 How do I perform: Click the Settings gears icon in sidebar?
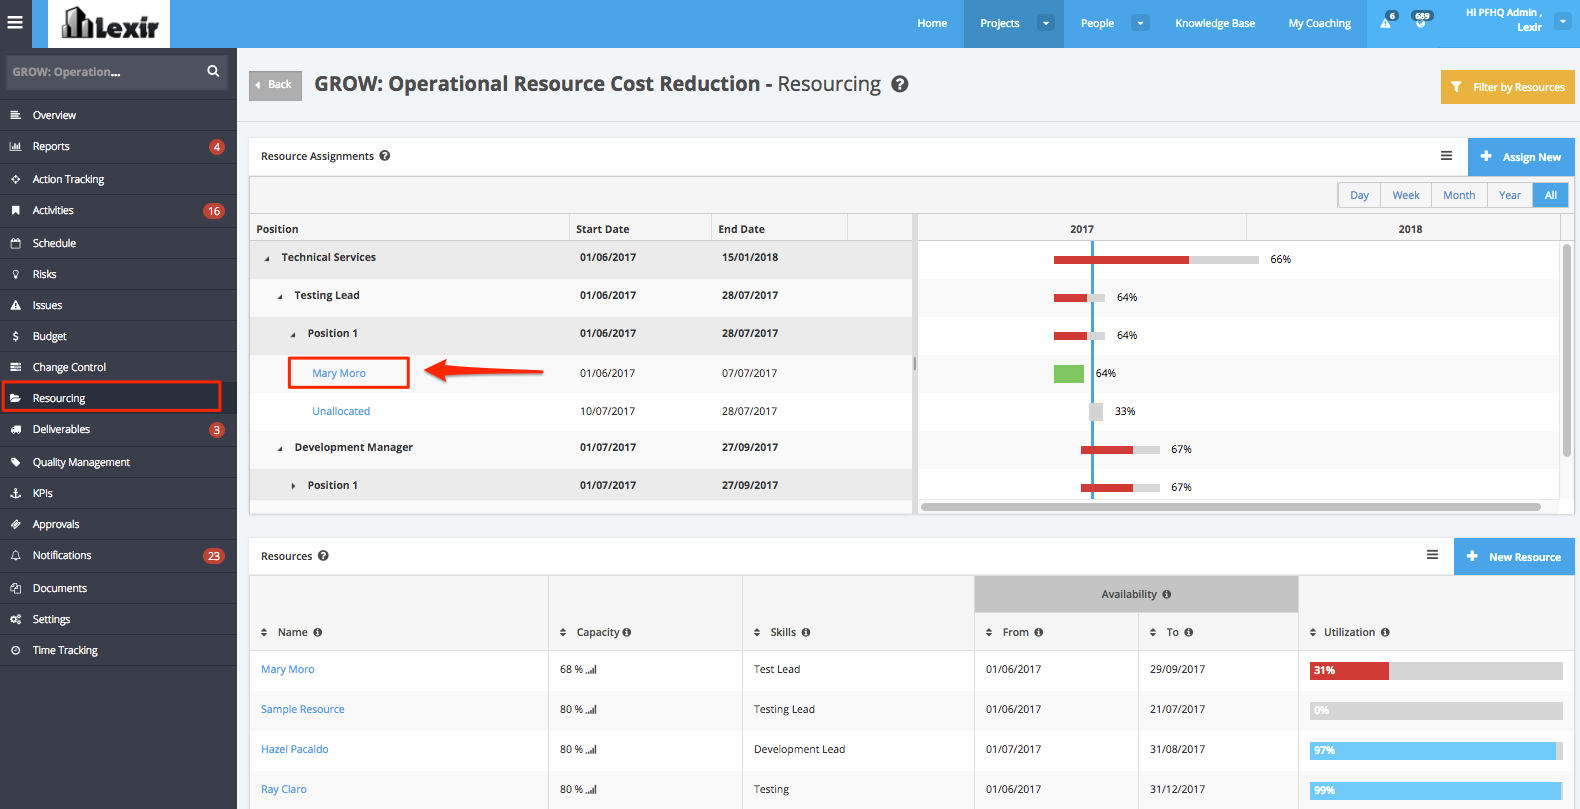(15, 619)
